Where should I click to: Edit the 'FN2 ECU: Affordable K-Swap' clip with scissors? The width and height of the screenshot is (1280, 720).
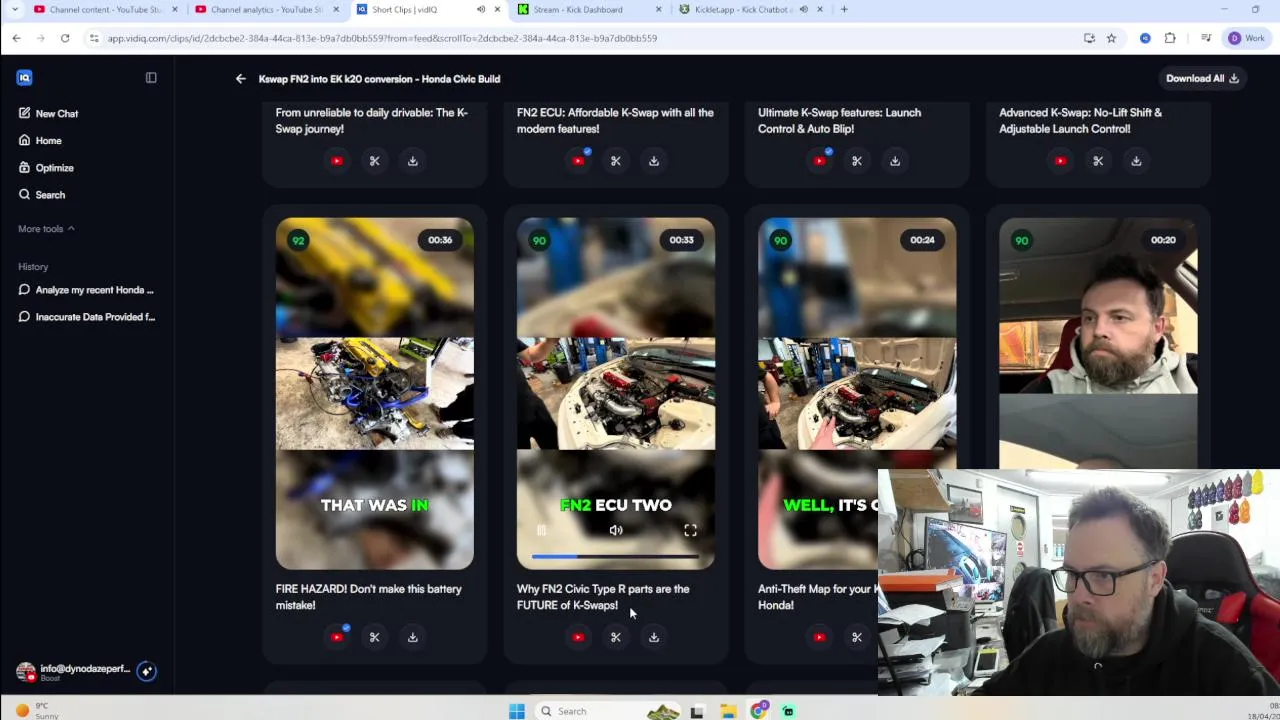coord(616,161)
